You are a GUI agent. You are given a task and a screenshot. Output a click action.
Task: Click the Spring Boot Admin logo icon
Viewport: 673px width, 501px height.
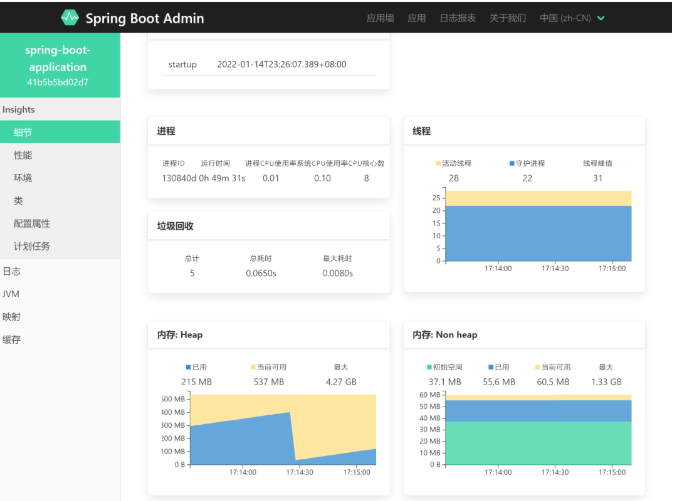[x=70, y=18]
